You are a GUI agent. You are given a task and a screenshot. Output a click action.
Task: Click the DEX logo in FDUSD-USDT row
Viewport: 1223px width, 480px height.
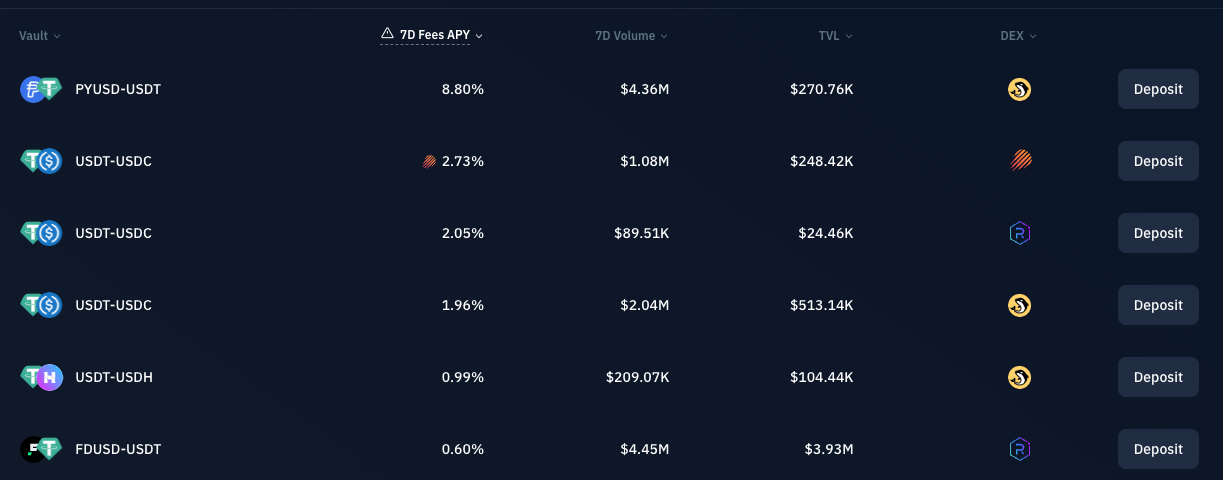[1019, 449]
